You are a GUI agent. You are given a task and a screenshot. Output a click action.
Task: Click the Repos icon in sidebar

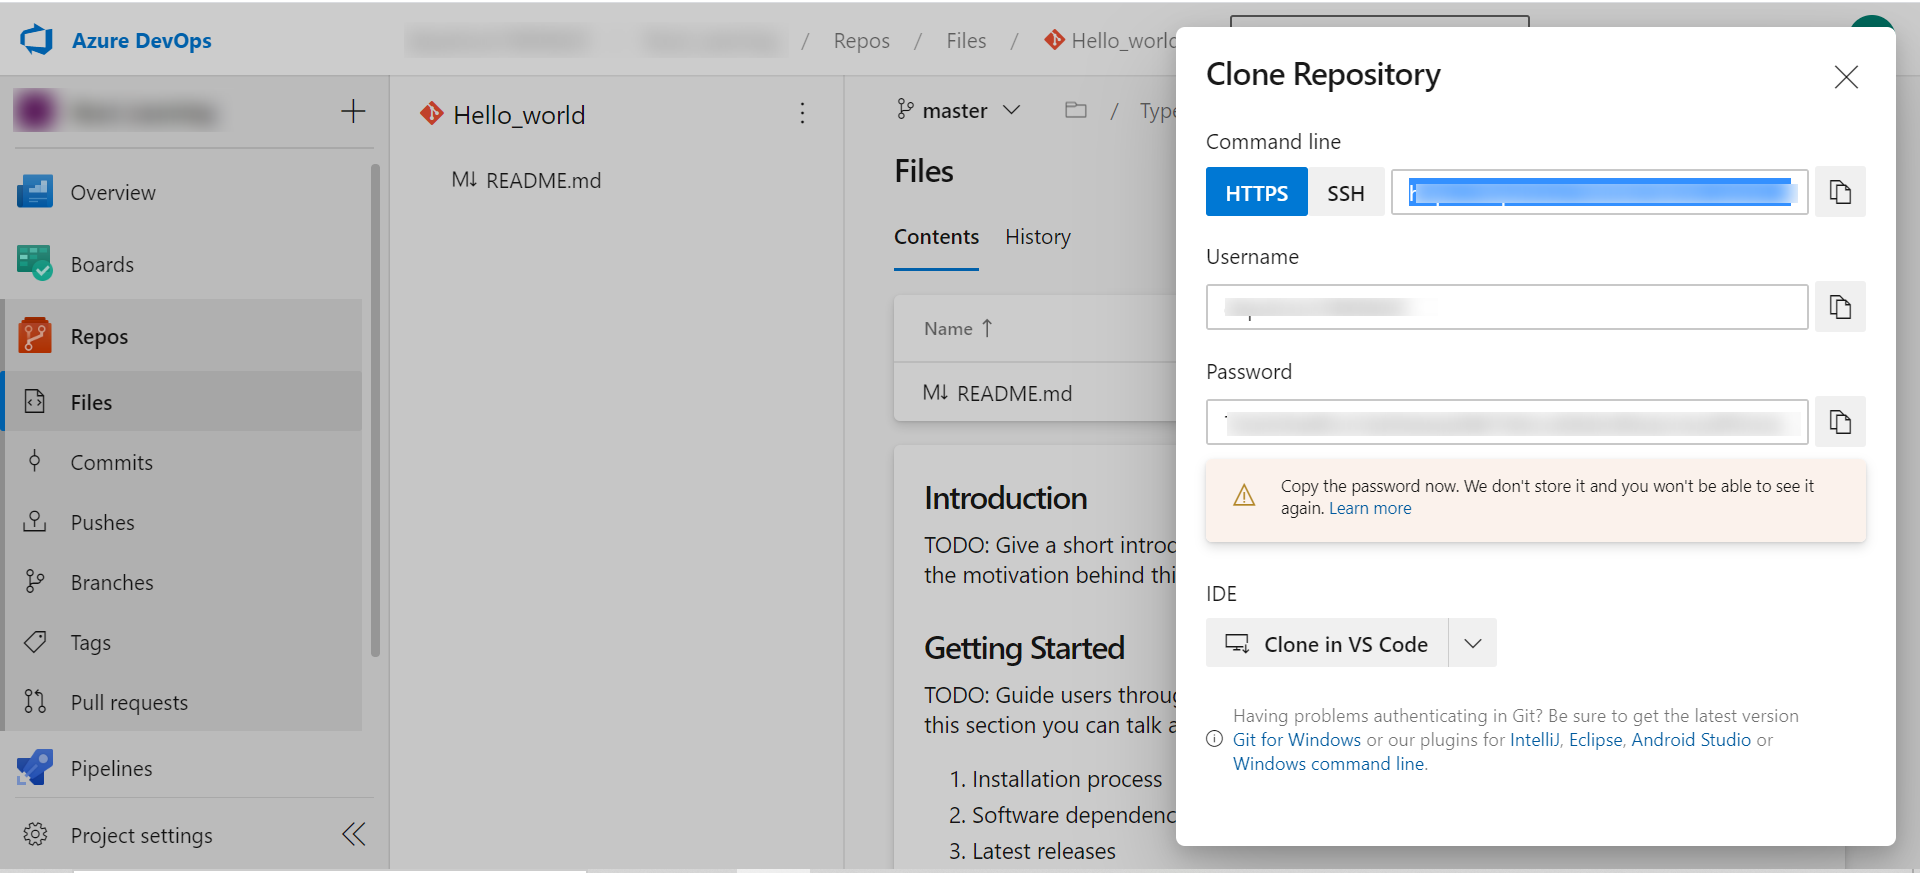(35, 336)
